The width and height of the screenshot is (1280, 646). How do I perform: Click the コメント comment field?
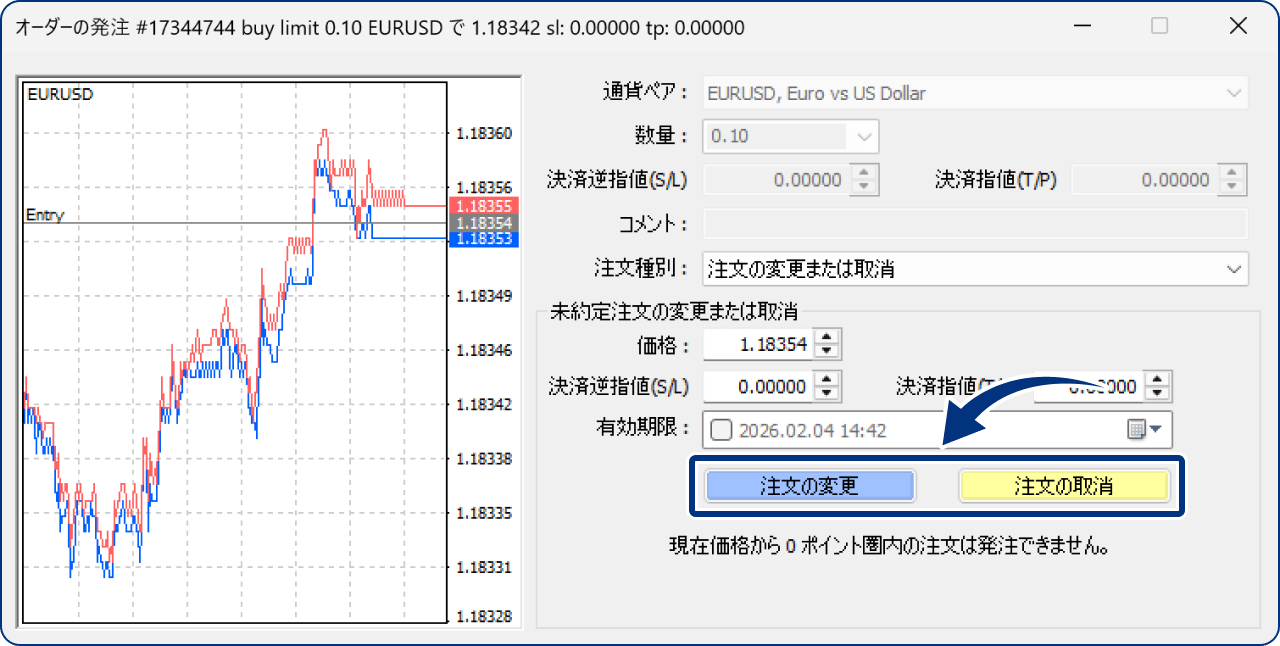(x=976, y=224)
